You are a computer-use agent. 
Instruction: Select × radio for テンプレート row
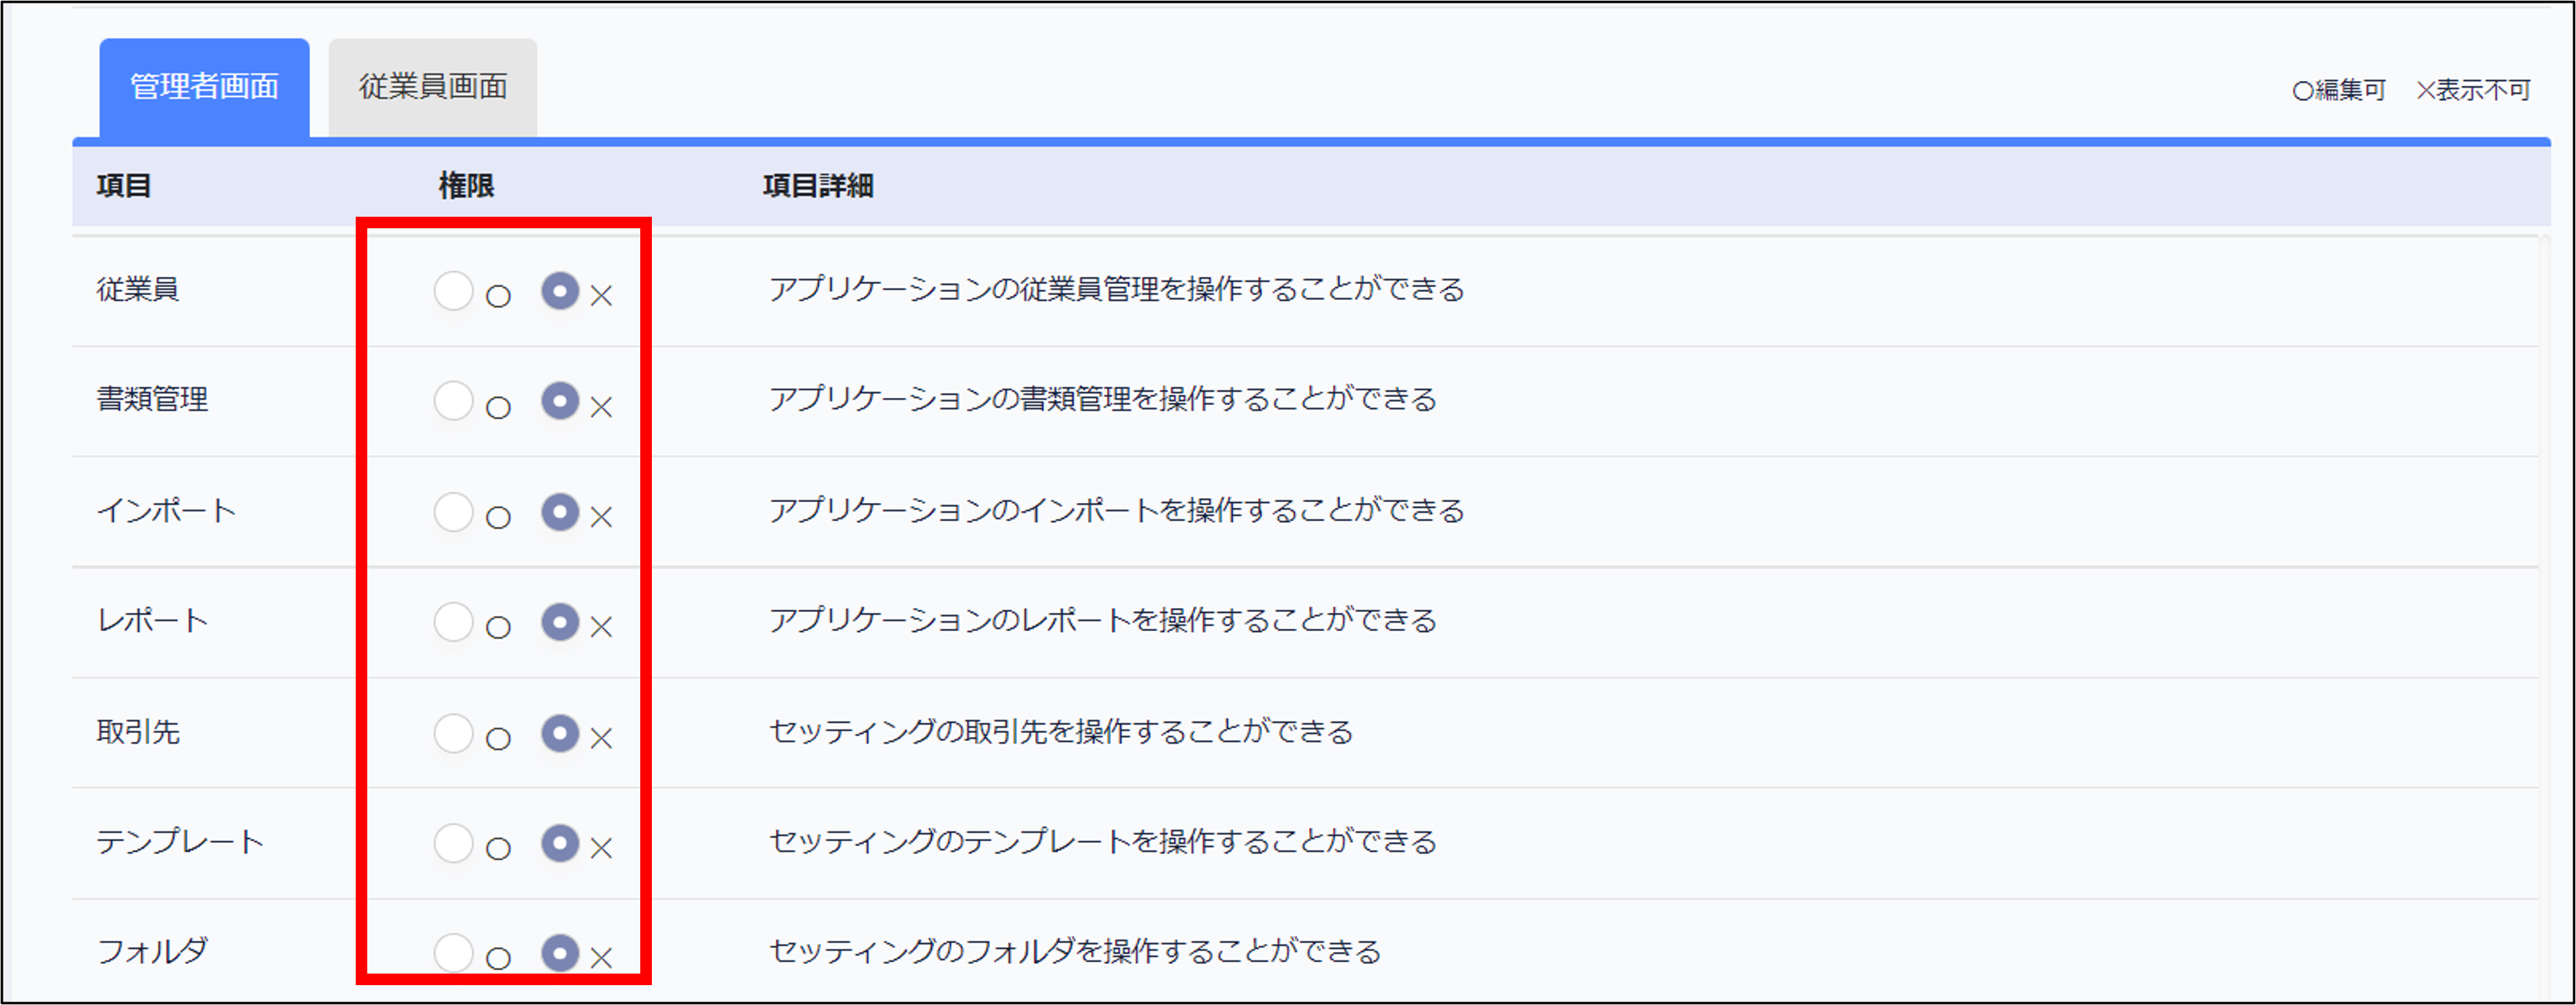coord(560,843)
